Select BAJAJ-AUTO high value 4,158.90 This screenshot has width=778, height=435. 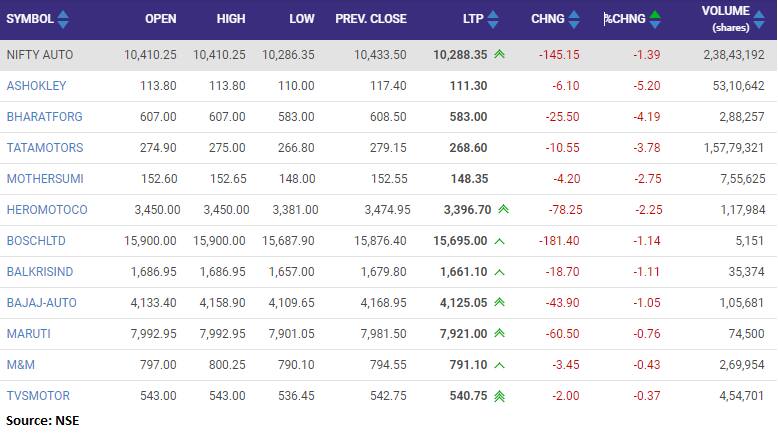(x=222, y=303)
